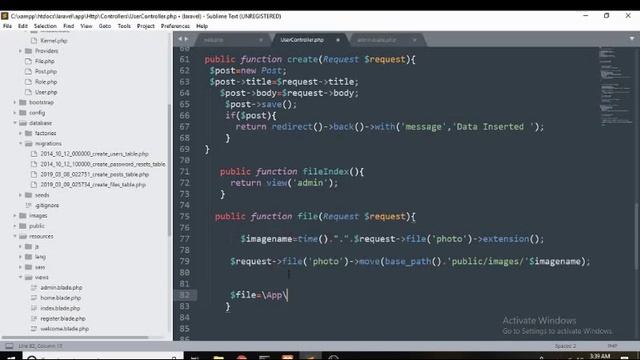The height and width of the screenshot is (360, 640).
Task: Open the File menu
Action: 7,26
